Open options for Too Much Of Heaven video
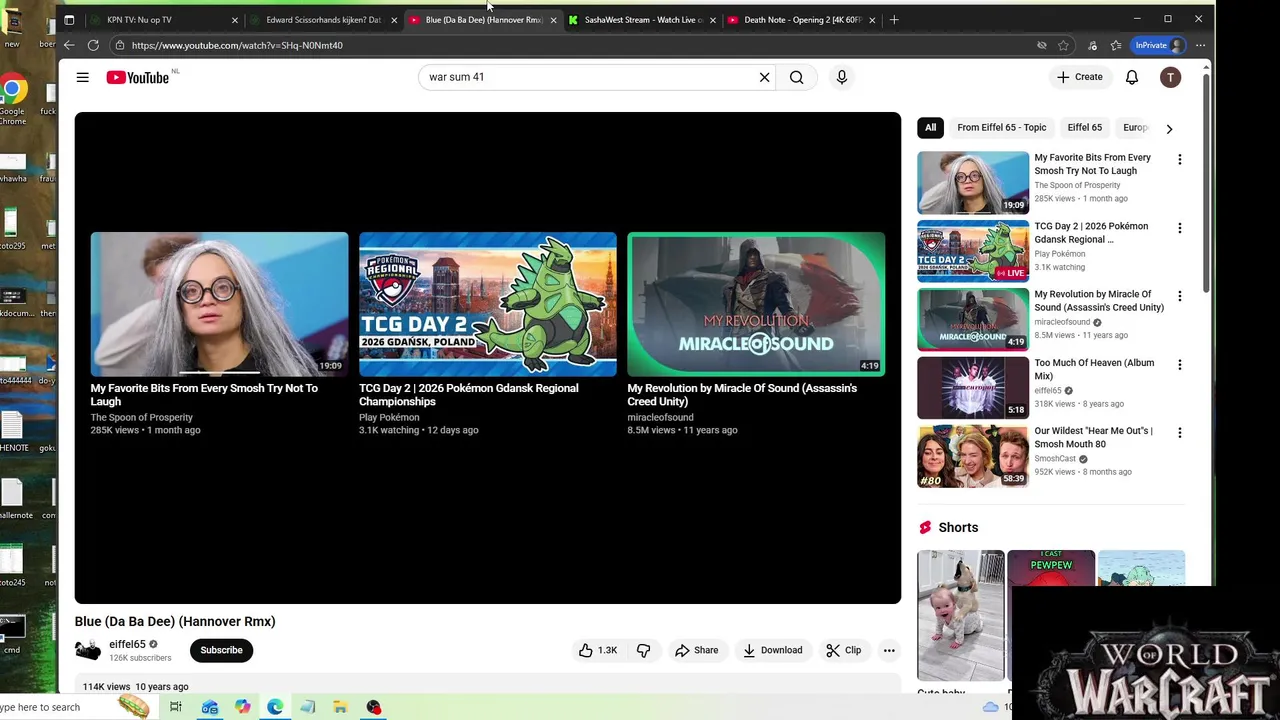The width and height of the screenshot is (1280, 720). [1179, 365]
